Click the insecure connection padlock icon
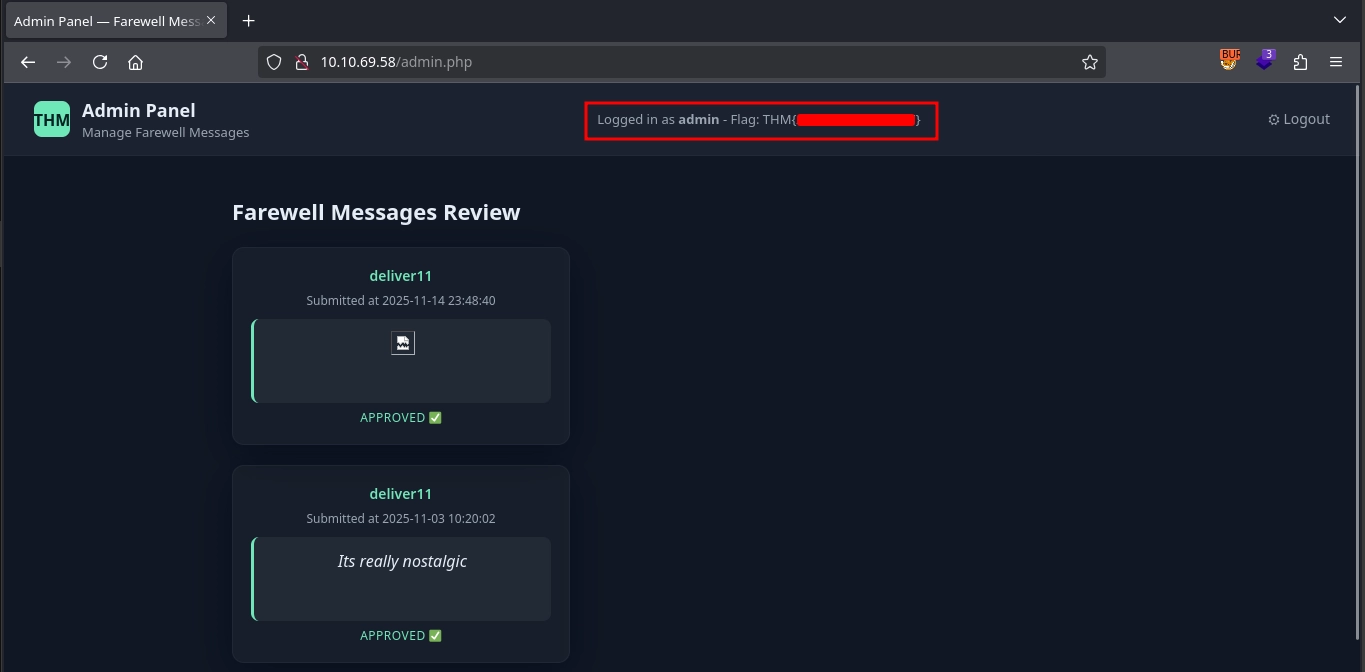1365x672 pixels. click(301, 62)
